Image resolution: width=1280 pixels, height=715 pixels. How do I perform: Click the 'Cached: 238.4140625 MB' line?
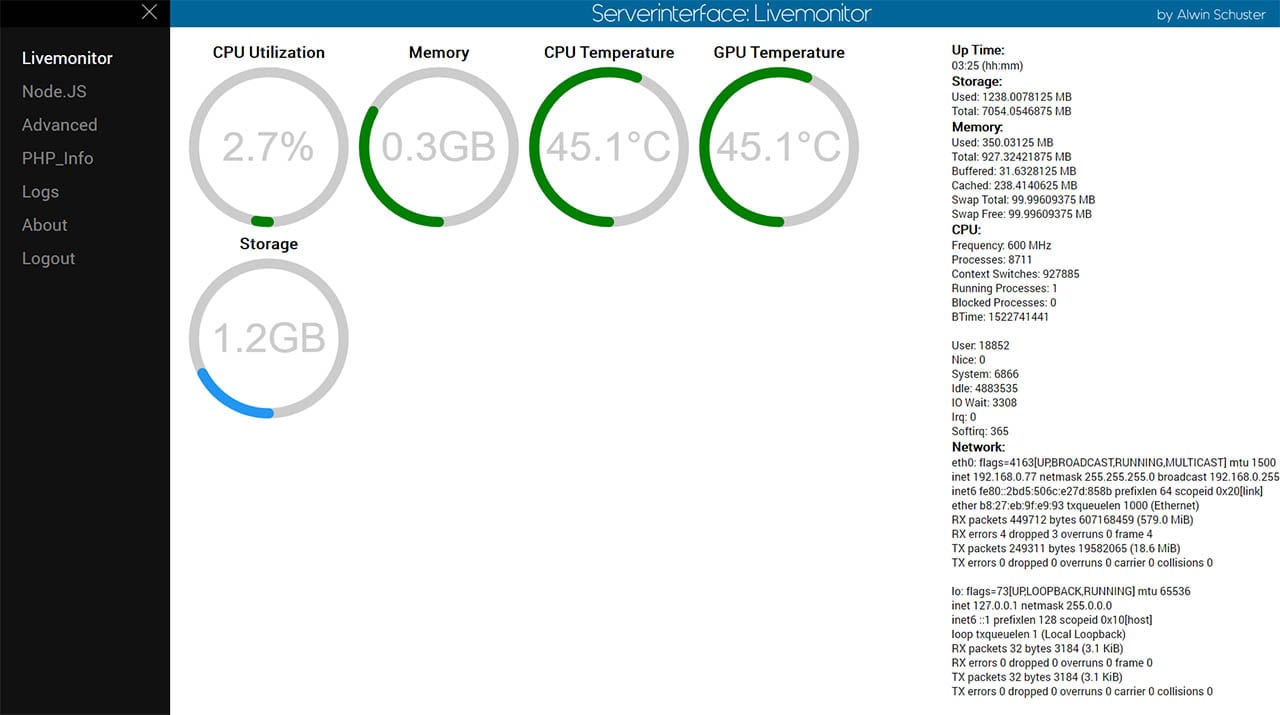tap(1014, 185)
